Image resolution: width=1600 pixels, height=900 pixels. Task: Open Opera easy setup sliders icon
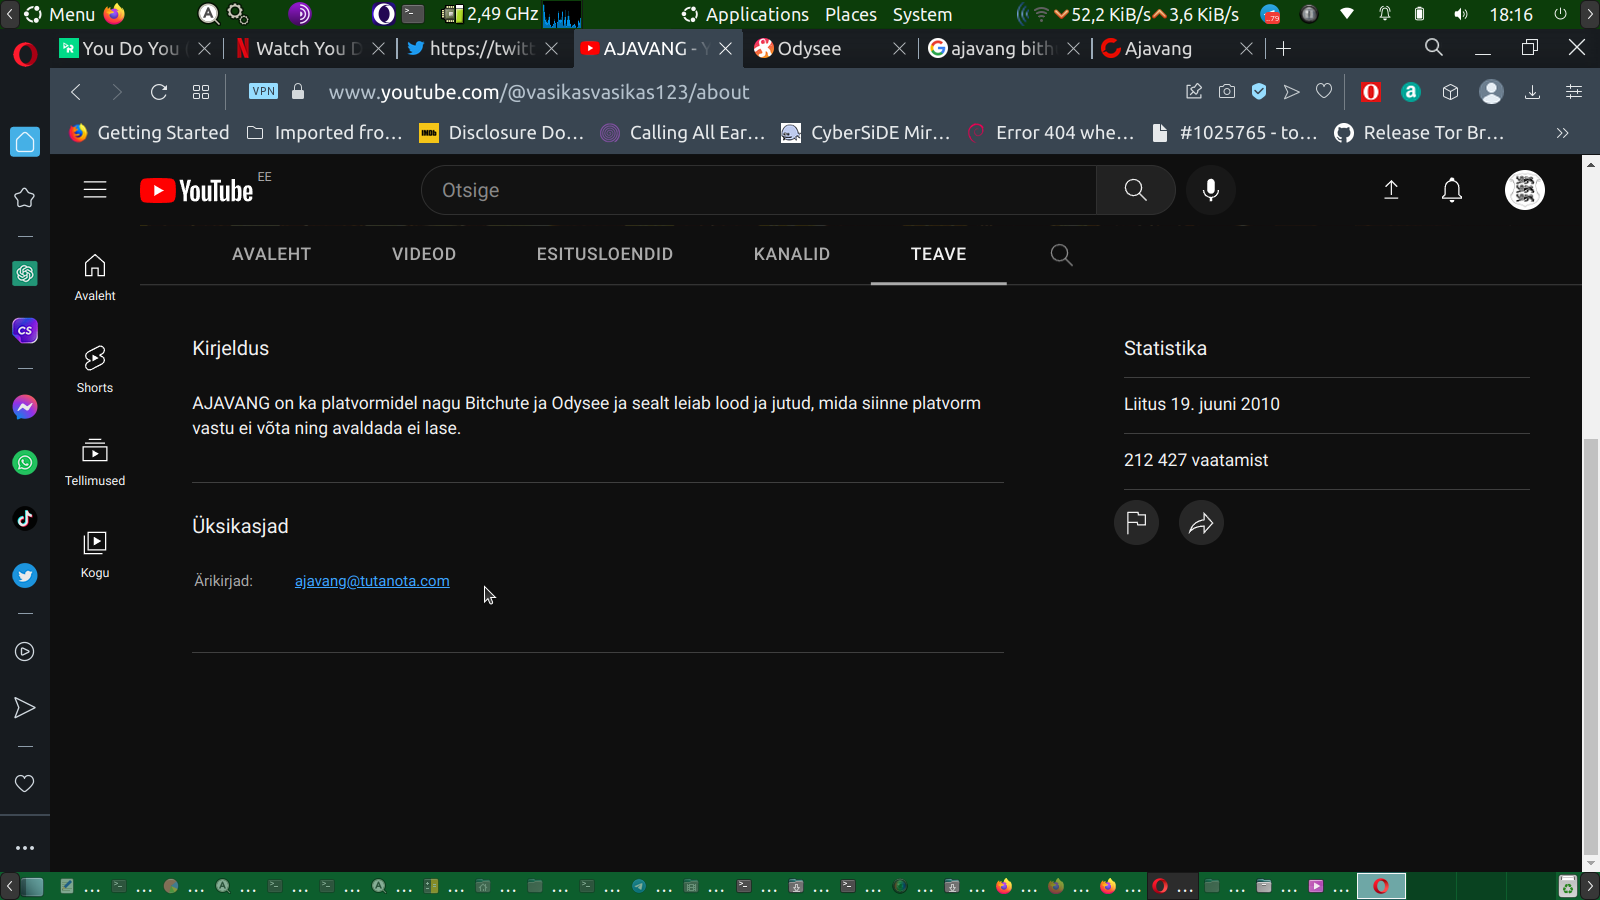1574,92
